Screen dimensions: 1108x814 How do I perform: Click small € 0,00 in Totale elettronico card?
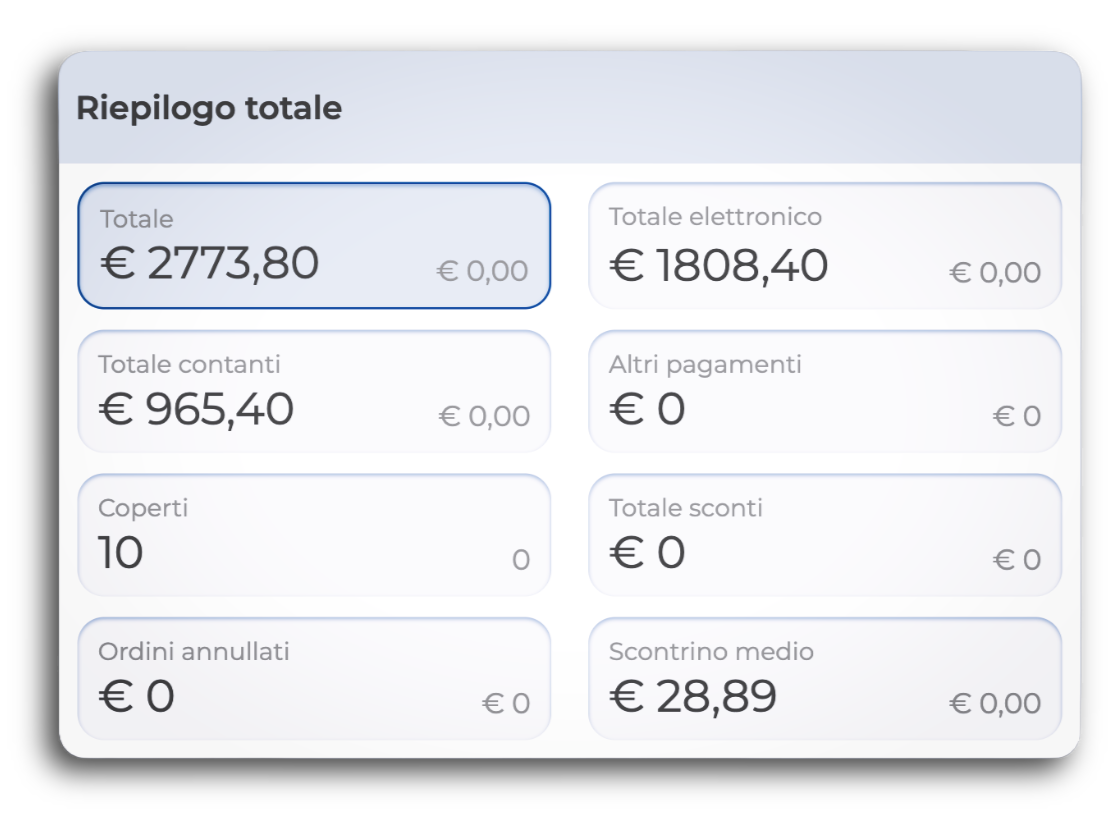[x=995, y=272]
